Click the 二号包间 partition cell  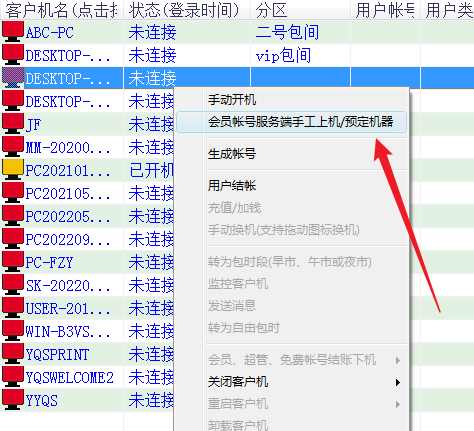[x=287, y=32]
